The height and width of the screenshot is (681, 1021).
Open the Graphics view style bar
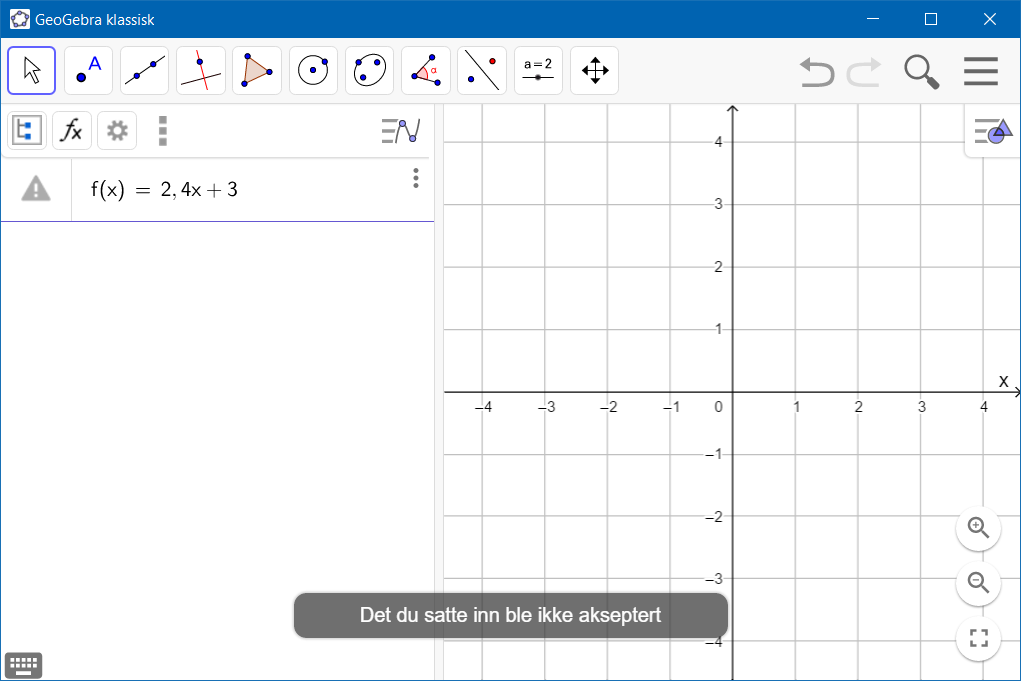point(991,130)
